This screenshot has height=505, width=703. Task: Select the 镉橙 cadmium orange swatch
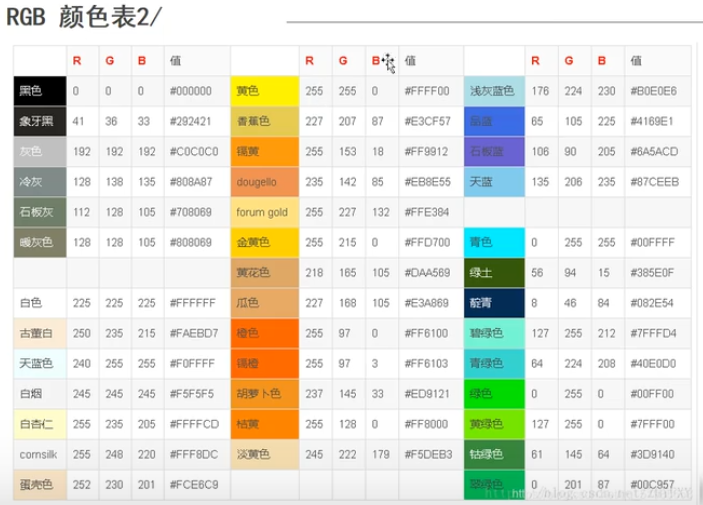(265, 363)
